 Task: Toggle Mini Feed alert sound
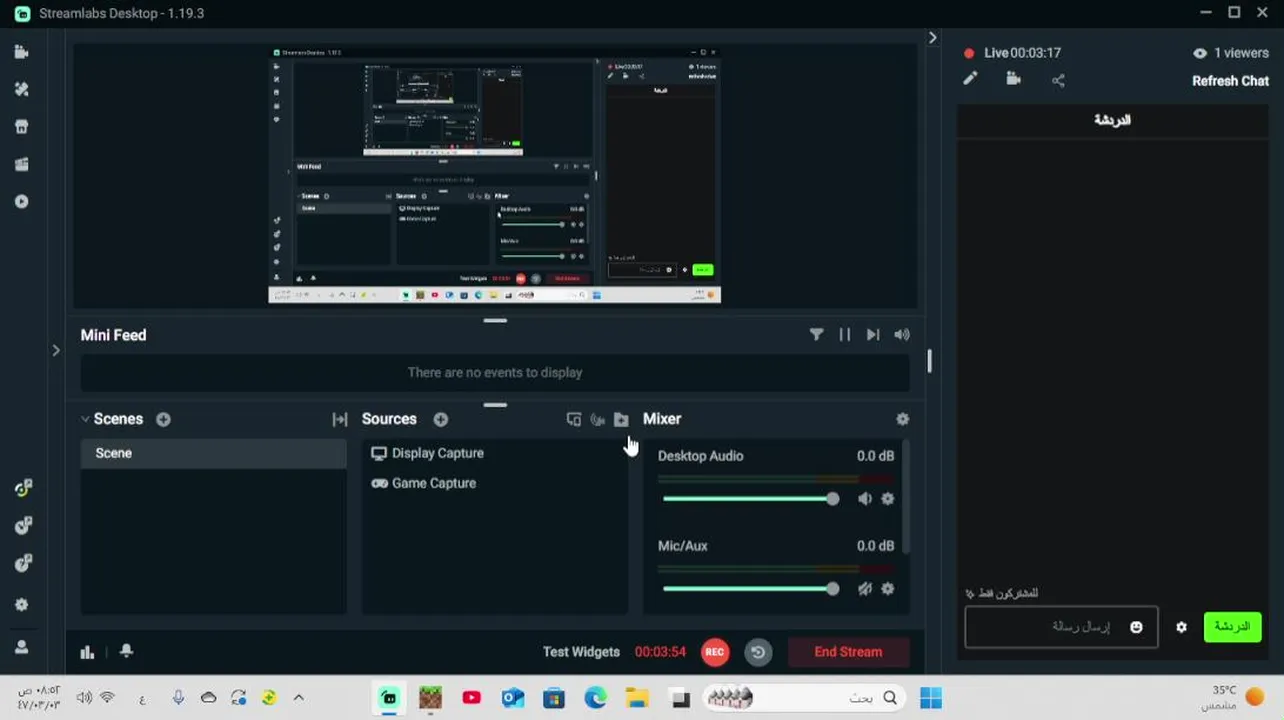pyautogui.click(x=902, y=335)
